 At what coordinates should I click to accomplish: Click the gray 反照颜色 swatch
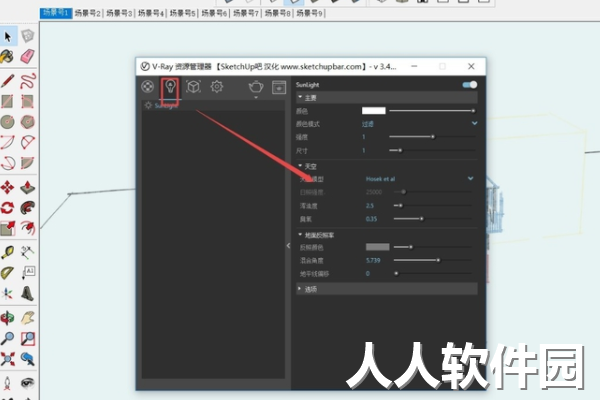tap(377, 247)
